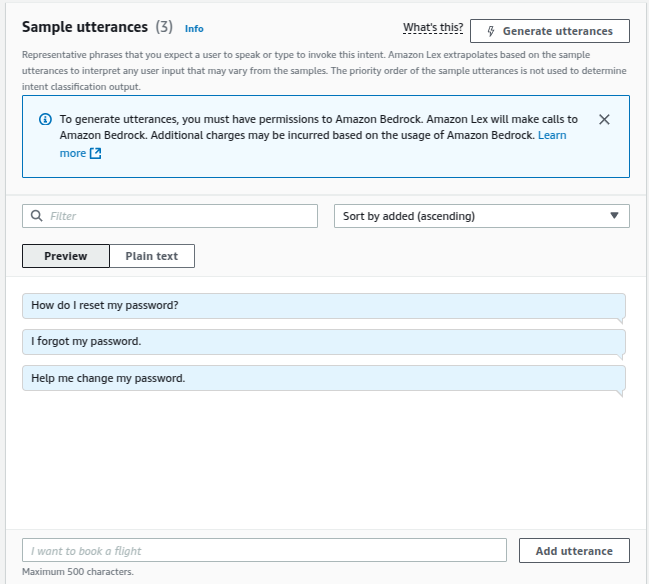
Task: Open the Info link beside Sample utterances
Action: [x=194, y=29]
